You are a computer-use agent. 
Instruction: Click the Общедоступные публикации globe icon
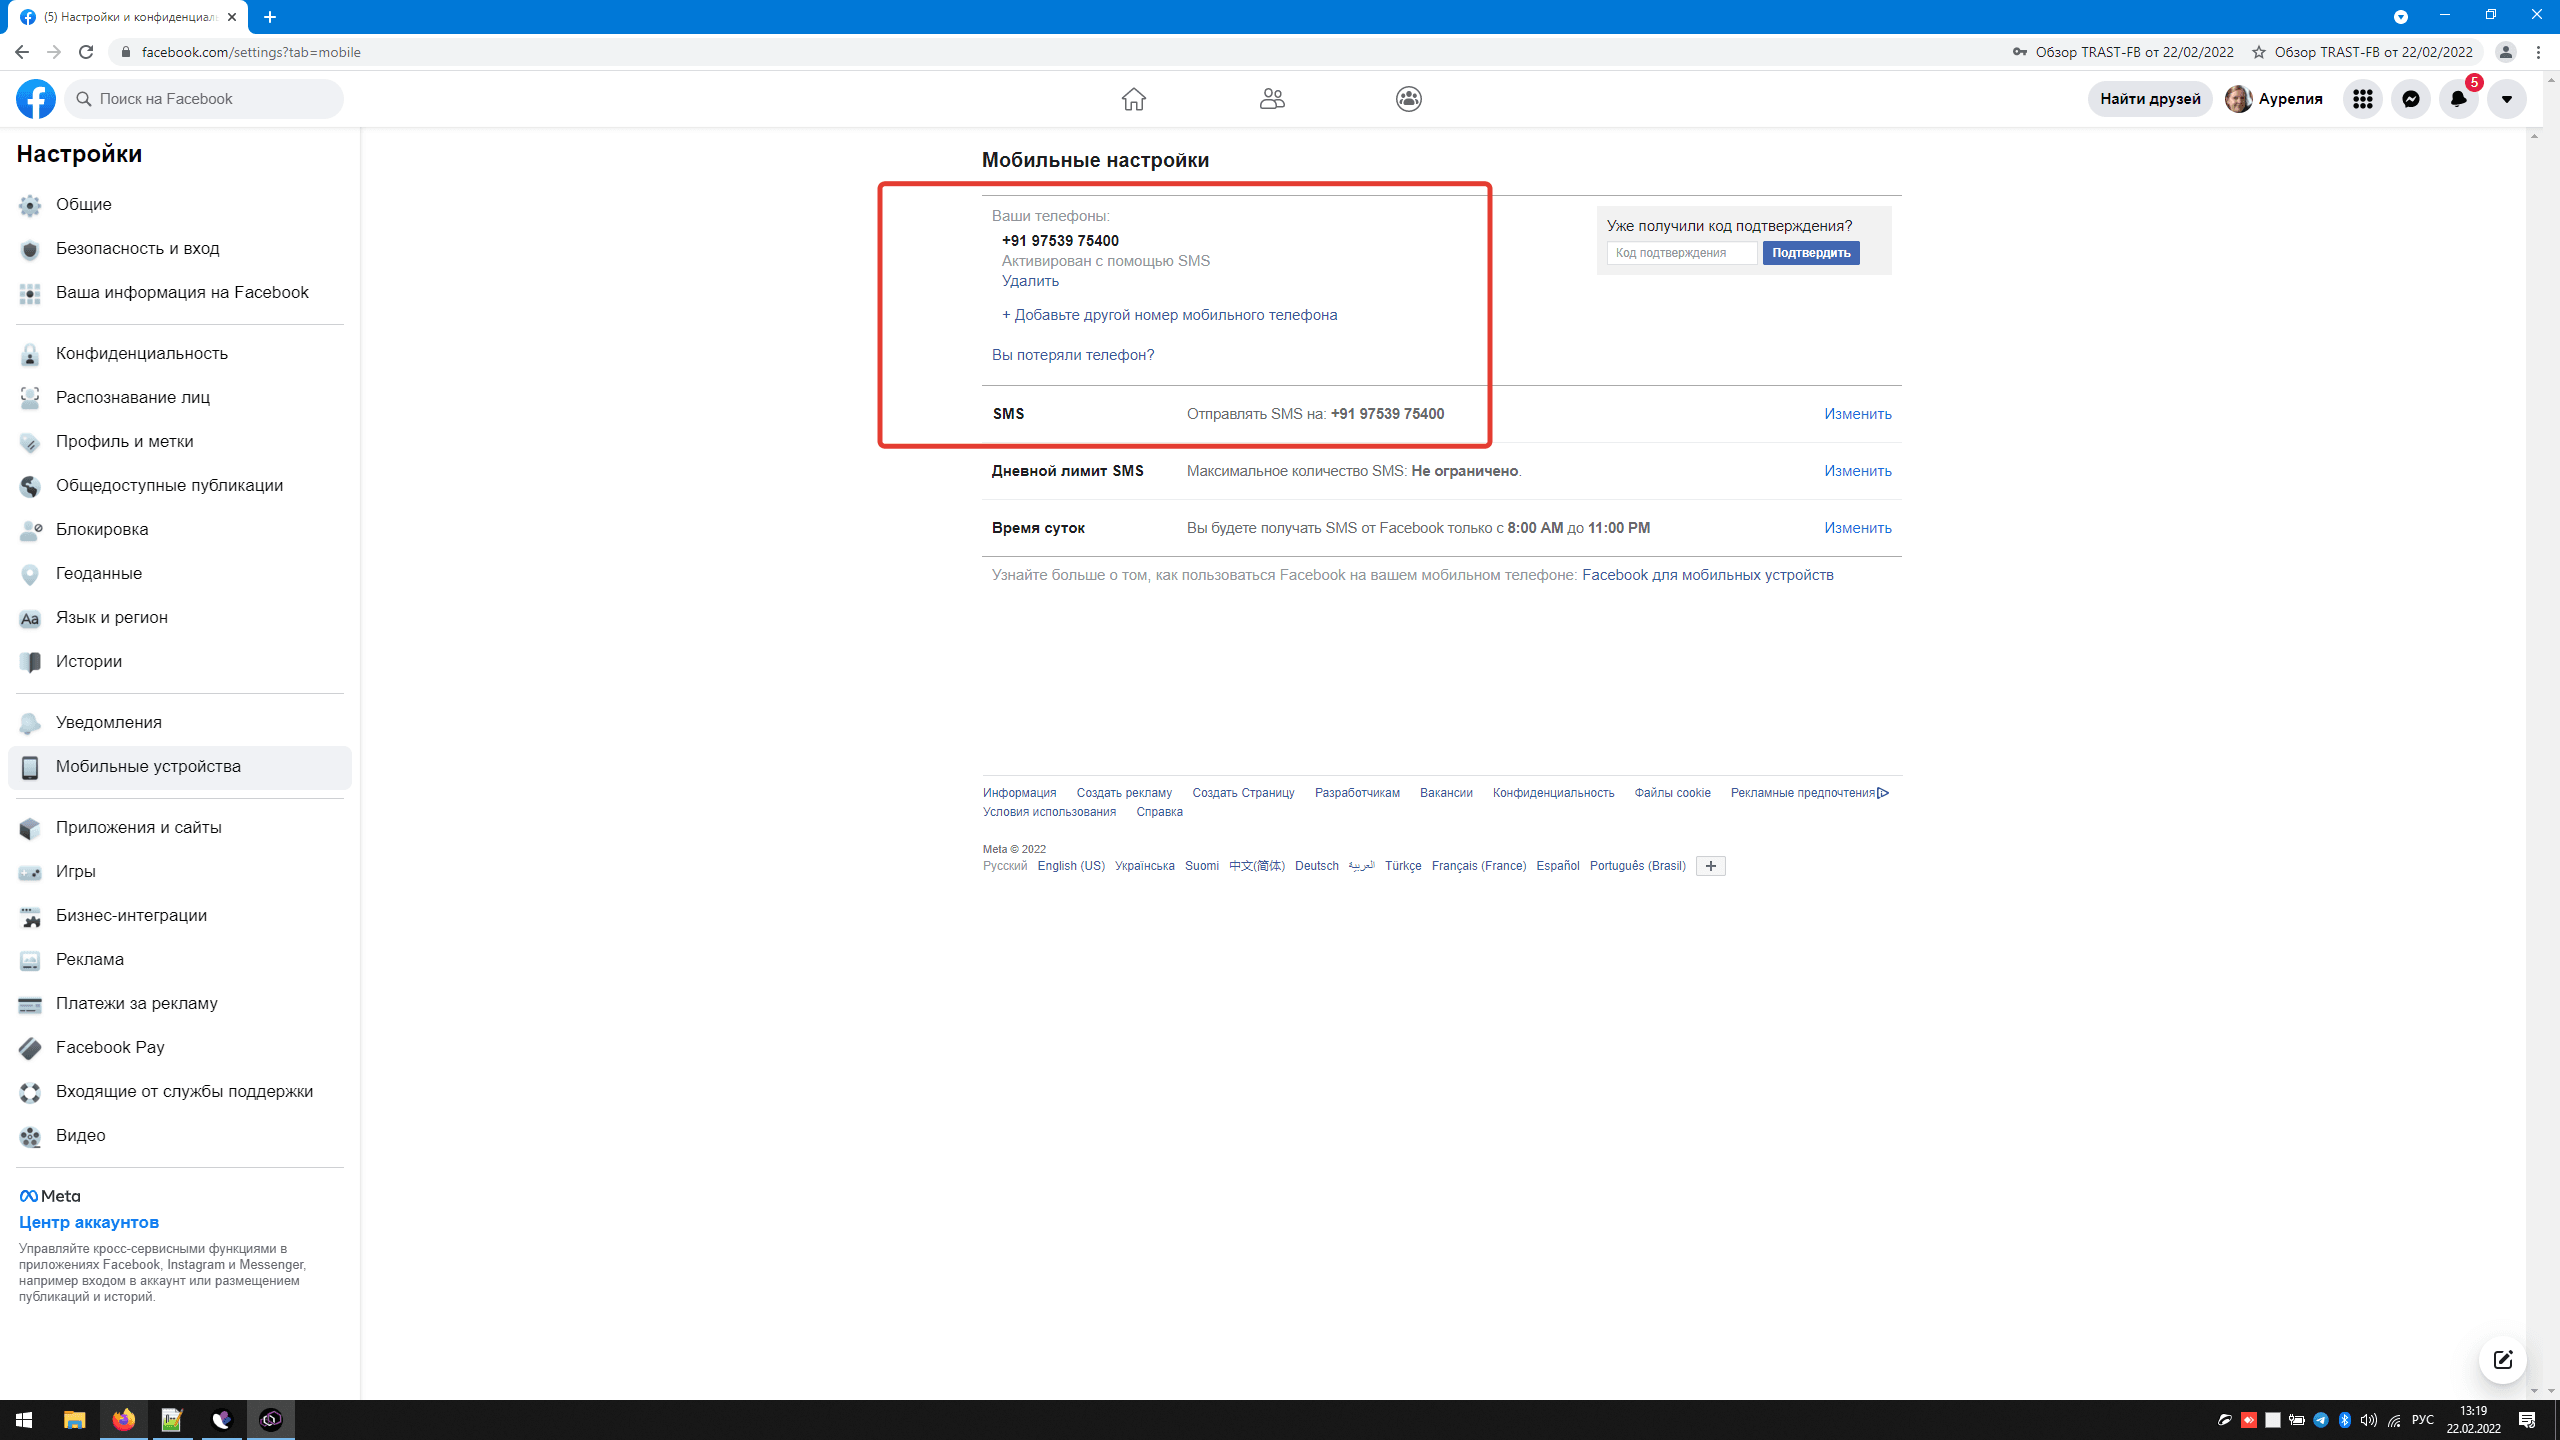(x=30, y=486)
